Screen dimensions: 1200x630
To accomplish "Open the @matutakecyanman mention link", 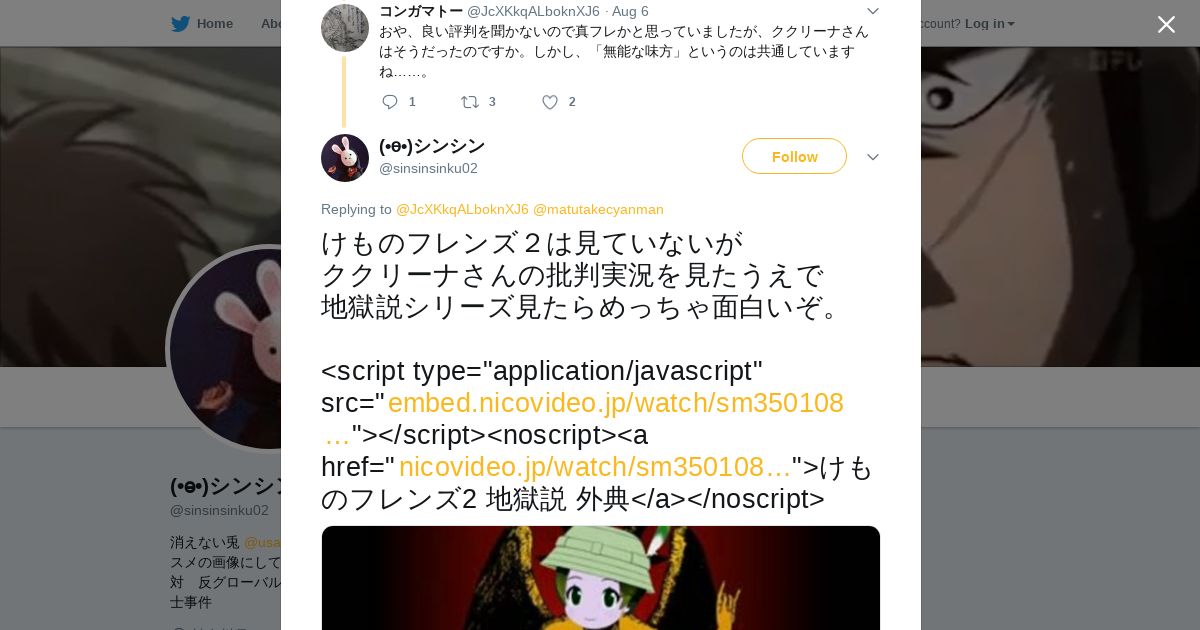I will 598,209.
